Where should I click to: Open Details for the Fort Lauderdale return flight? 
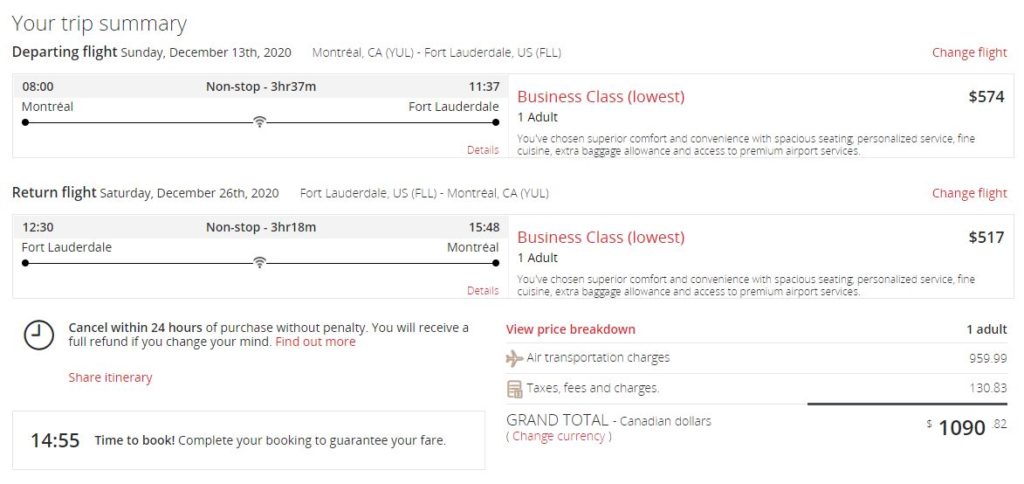482,291
